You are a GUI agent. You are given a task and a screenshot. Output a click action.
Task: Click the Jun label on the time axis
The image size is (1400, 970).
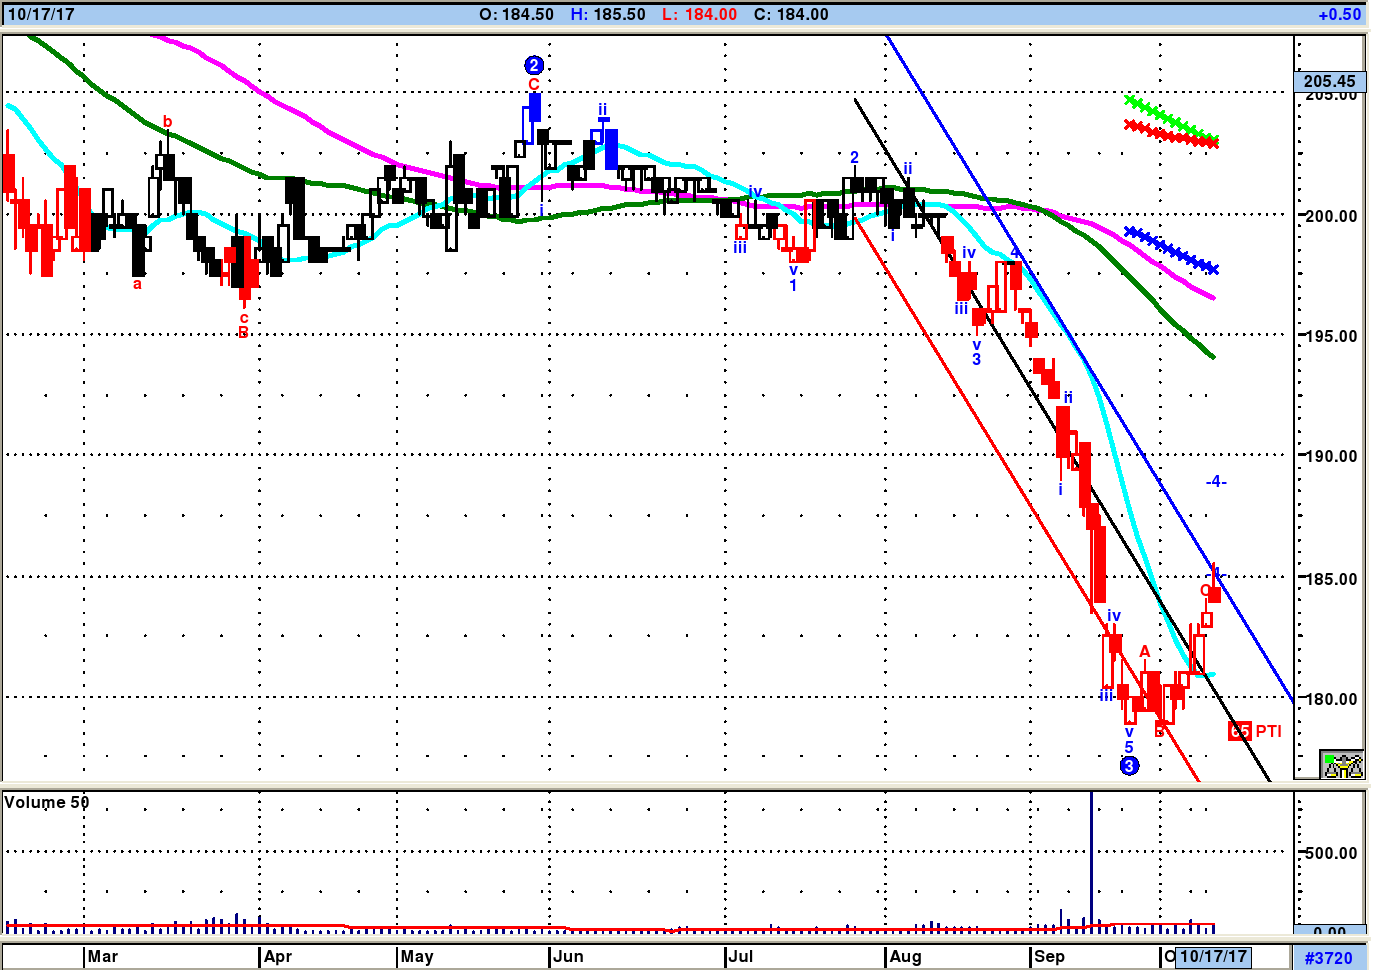[x=568, y=956]
